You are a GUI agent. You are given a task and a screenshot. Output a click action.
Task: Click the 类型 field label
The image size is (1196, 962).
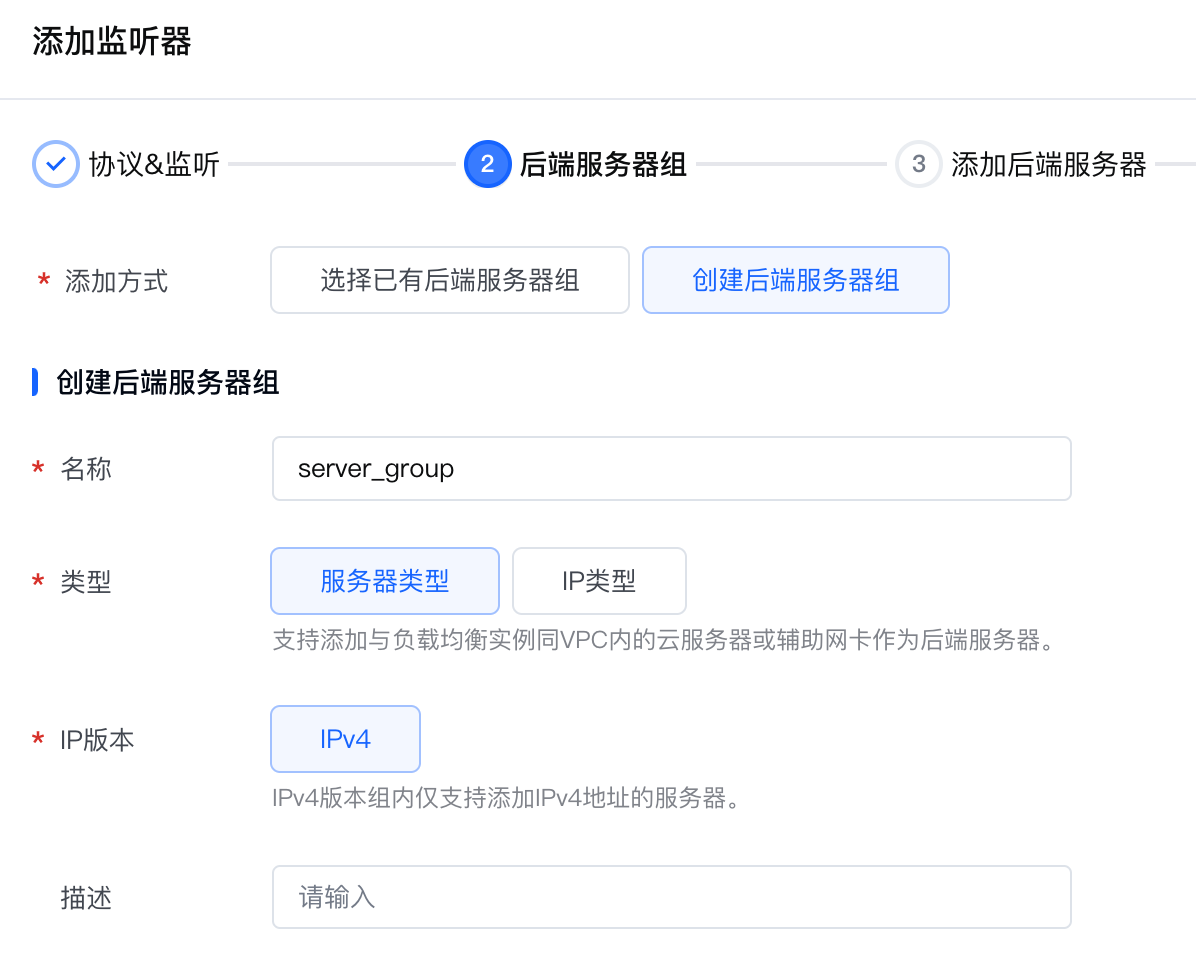click(x=86, y=581)
